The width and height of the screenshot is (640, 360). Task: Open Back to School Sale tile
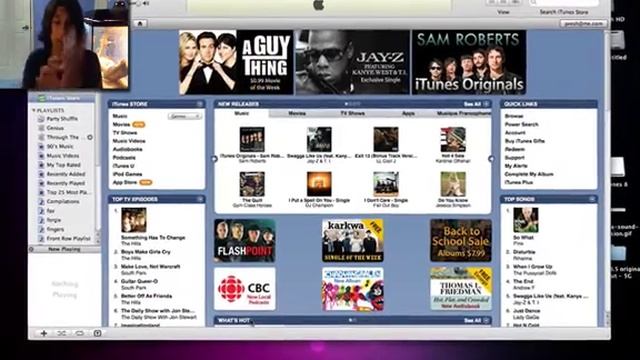pos(461,240)
